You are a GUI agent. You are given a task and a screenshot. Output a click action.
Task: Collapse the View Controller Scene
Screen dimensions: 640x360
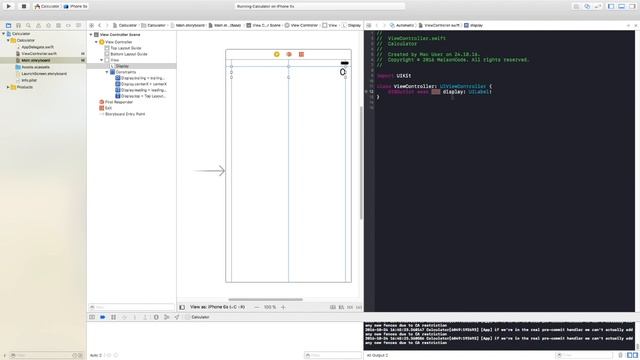click(91, 35)
